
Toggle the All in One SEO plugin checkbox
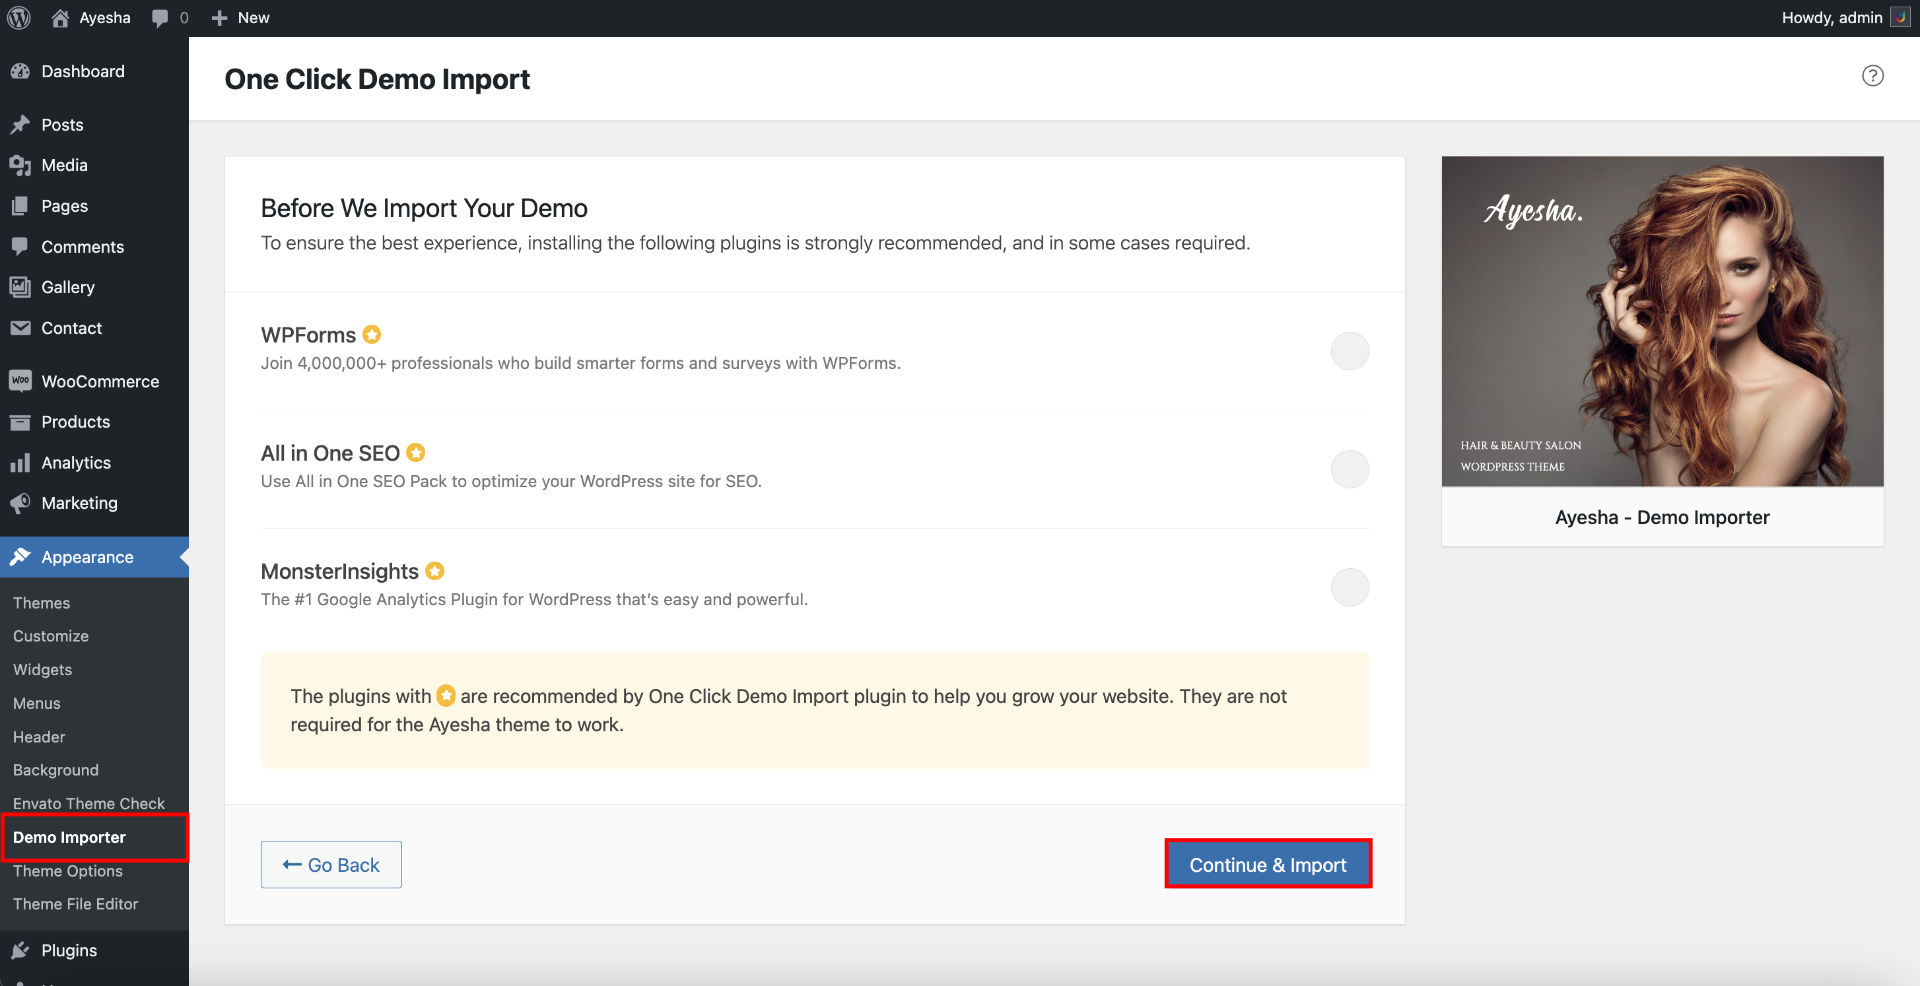pos(1349,469)
